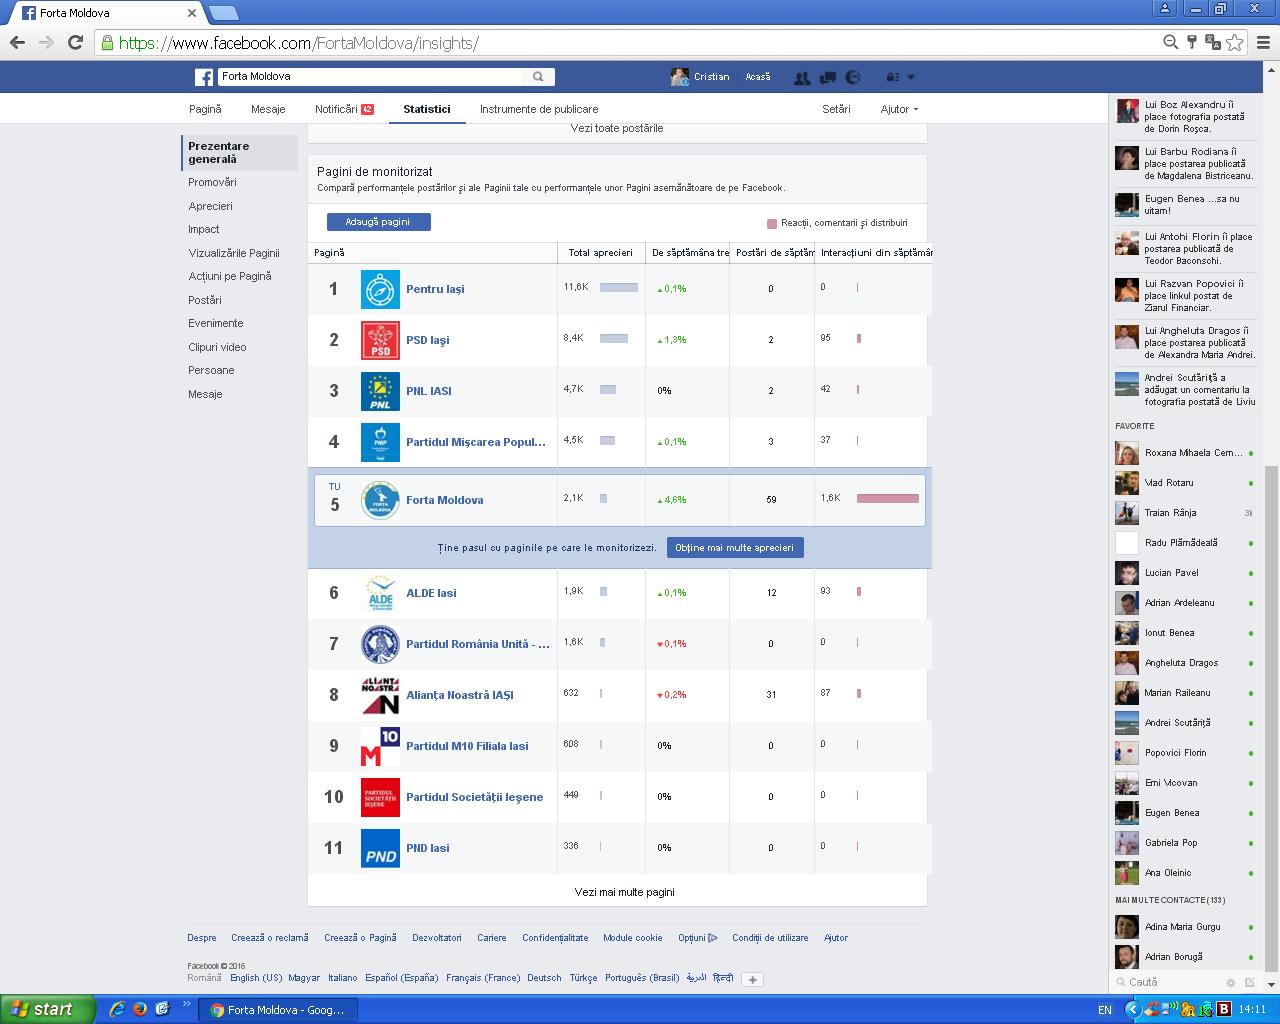Click the pink legend swatch for Reacții
The image size is (1280, 1024).
[x=772, y=223]
